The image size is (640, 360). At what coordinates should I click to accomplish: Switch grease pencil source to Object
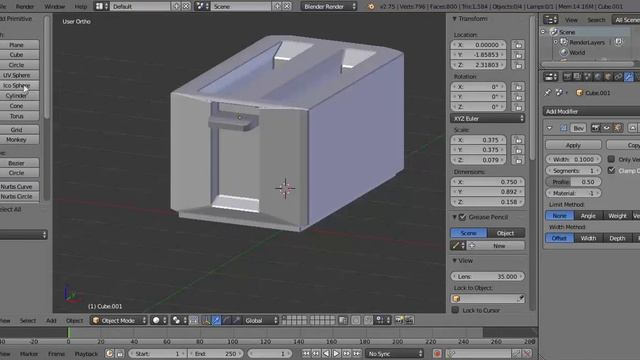506,233
